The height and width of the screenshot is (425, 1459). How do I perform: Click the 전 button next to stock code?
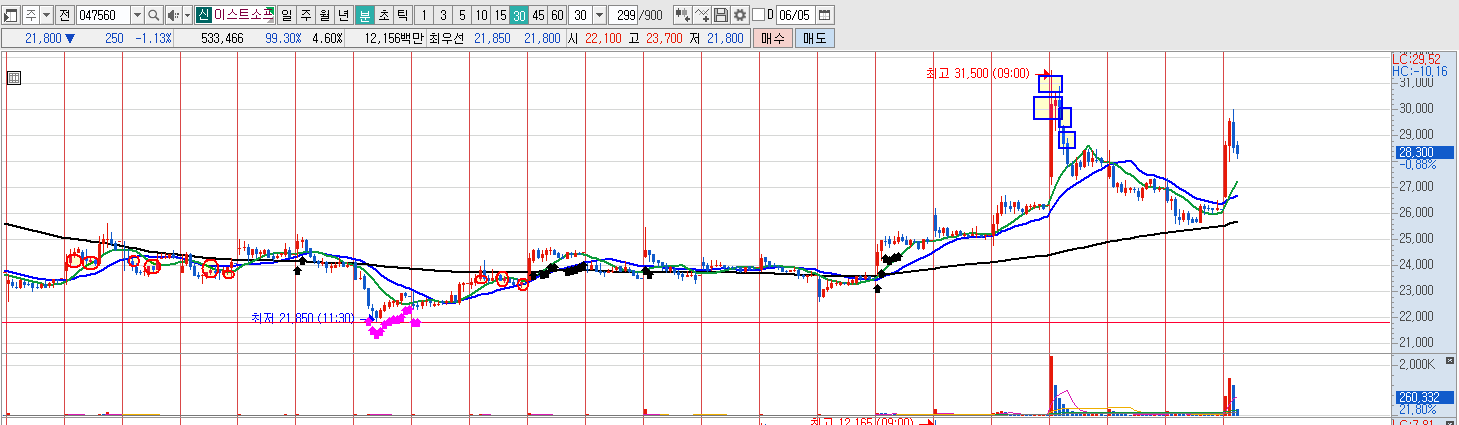[65, 15]
